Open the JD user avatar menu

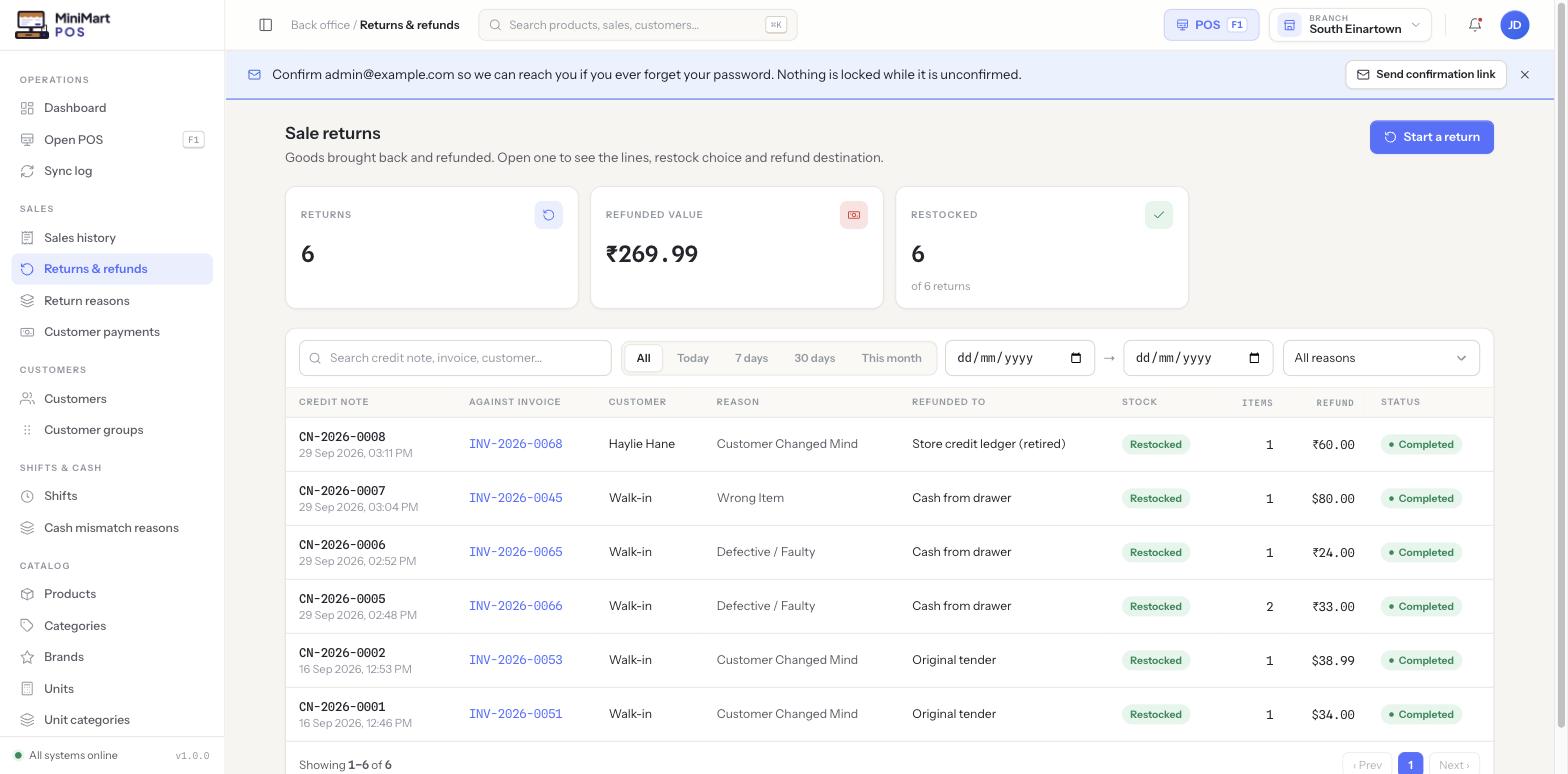(1515, 25)
